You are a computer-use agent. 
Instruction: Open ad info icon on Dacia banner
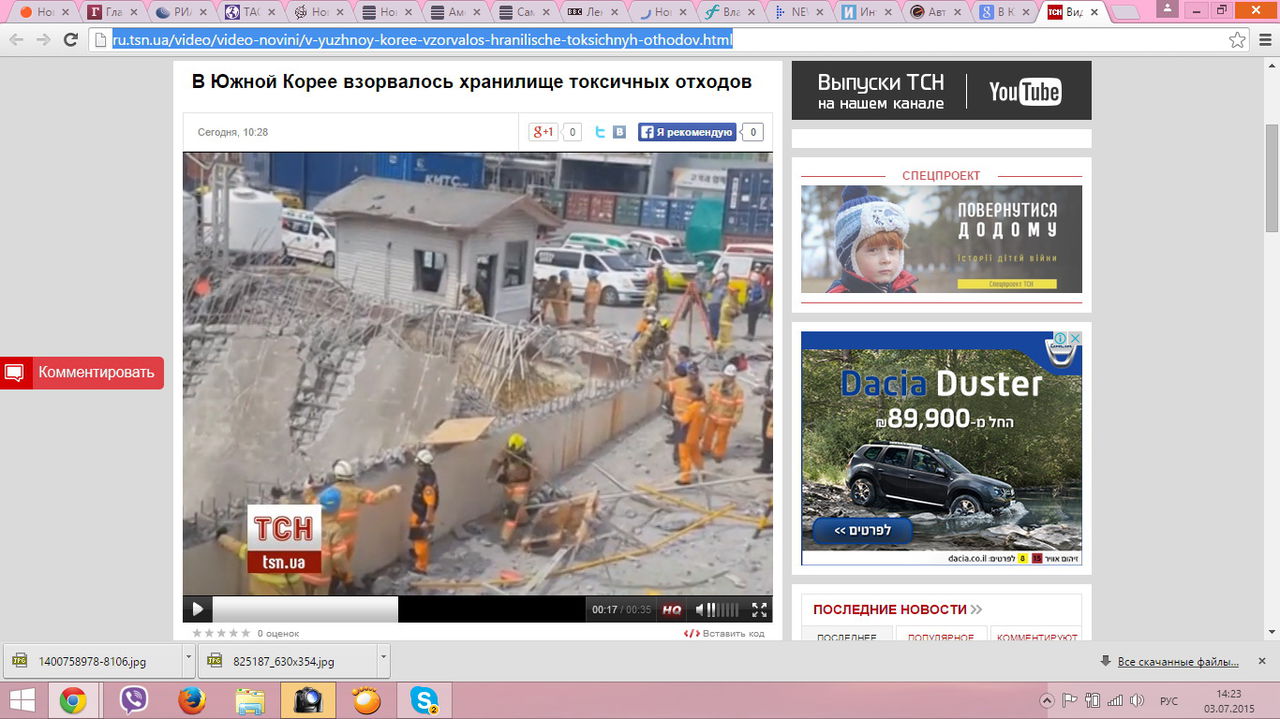click(1060, 339)
